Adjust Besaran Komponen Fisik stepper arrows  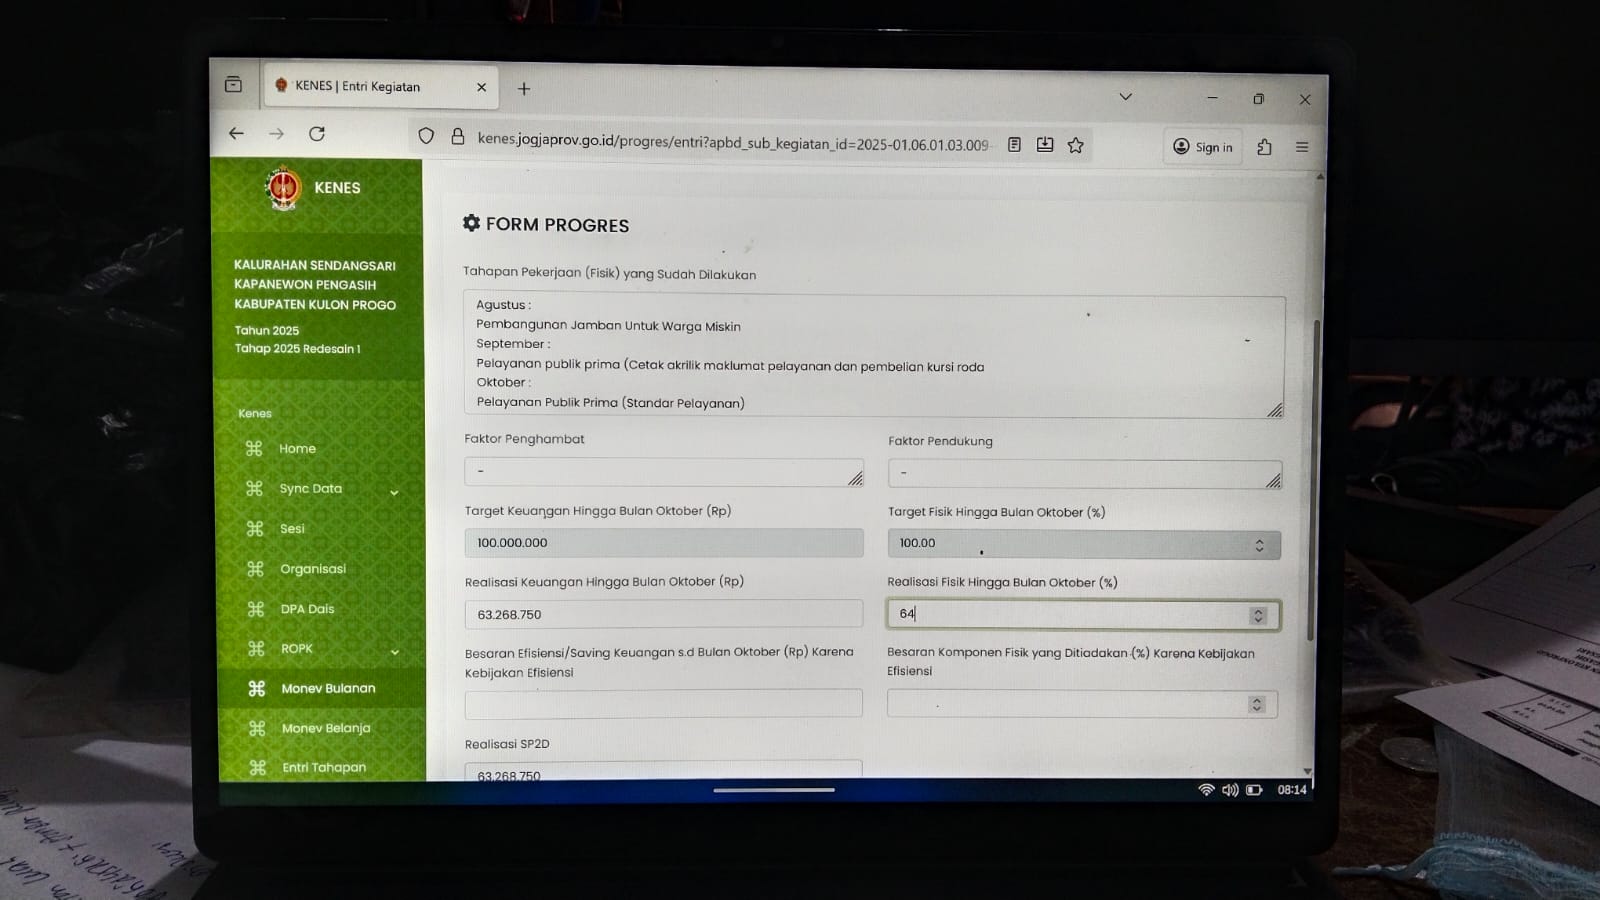(x=1256, y=705)
